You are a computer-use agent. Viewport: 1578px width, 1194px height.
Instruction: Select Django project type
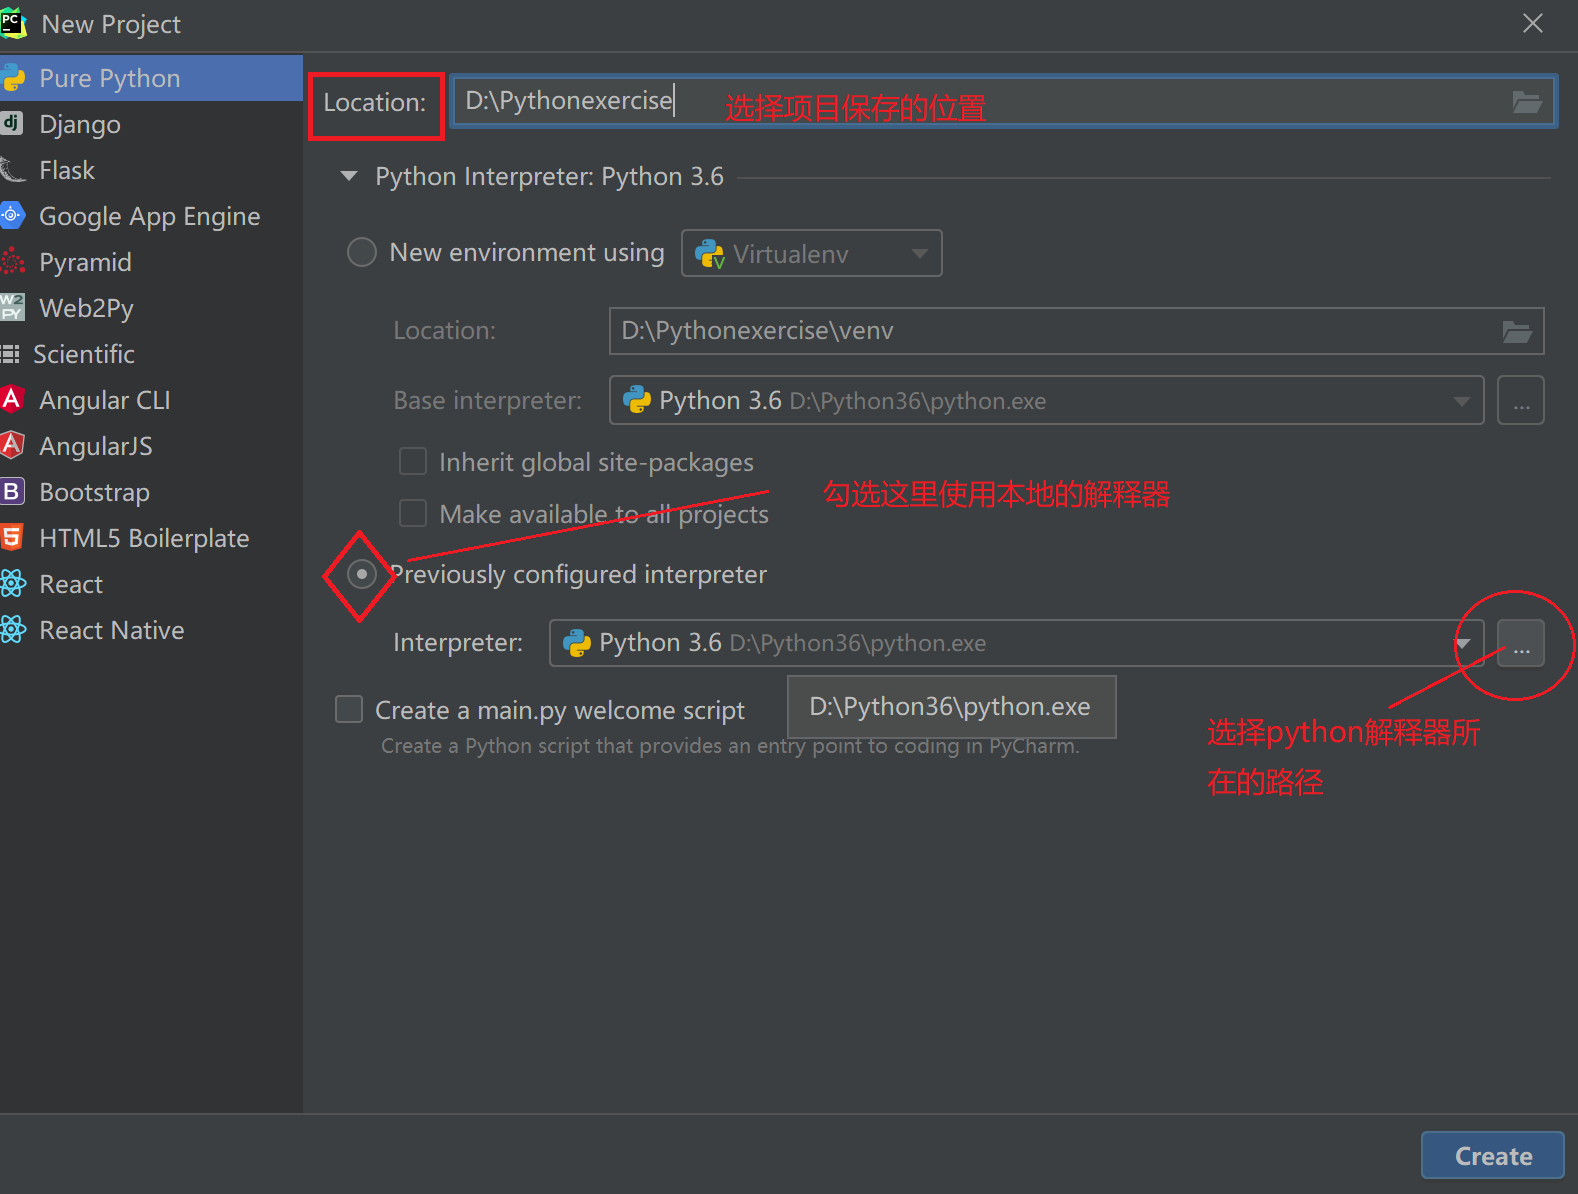click(150, 124)
